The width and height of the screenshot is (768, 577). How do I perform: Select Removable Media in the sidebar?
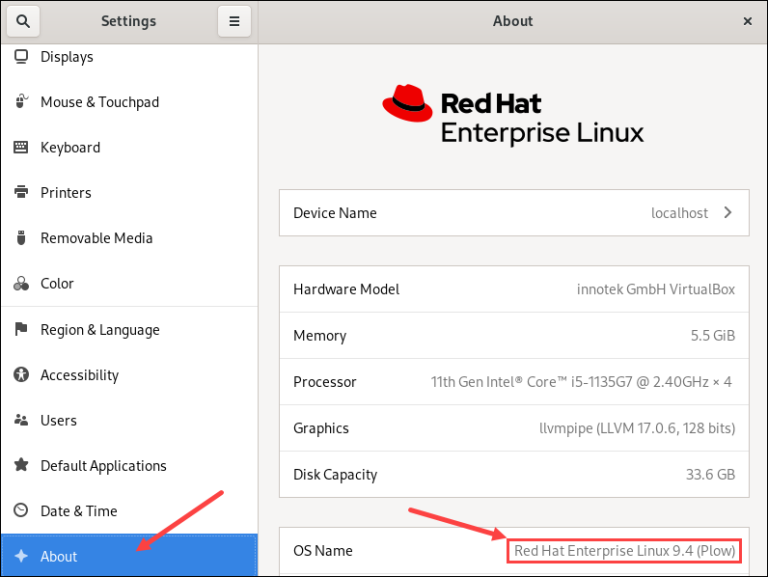(129, 238)
